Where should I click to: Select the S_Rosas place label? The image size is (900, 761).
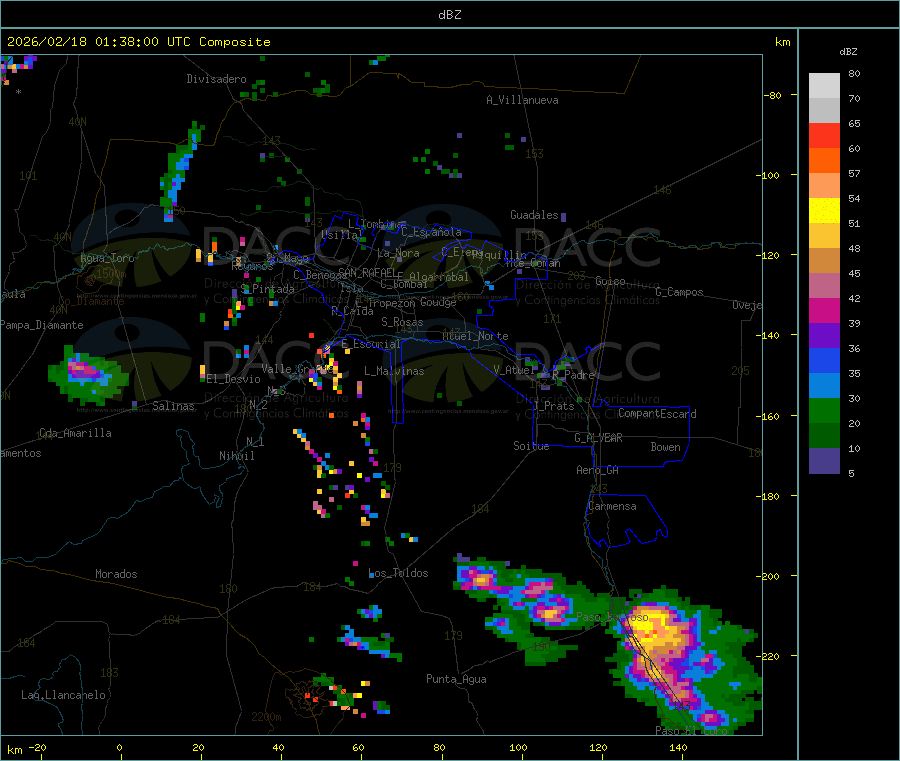(x=402, y=322)
